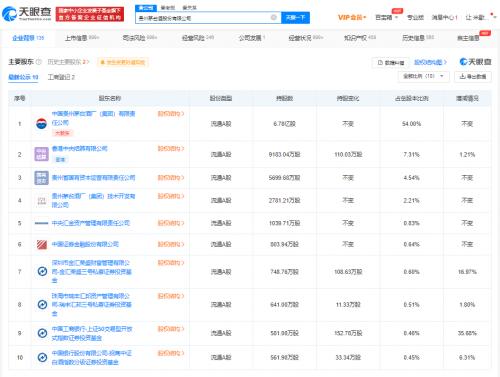This screenshot has width=500, height=377.
Task: Open the purple logo of shareholder row 2
Action: 41,154
